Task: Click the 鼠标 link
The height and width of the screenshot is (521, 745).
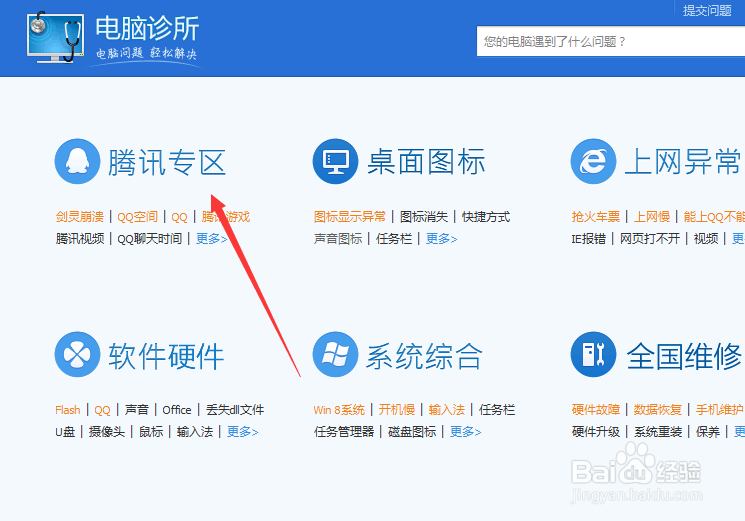Action: coord(151,432)
